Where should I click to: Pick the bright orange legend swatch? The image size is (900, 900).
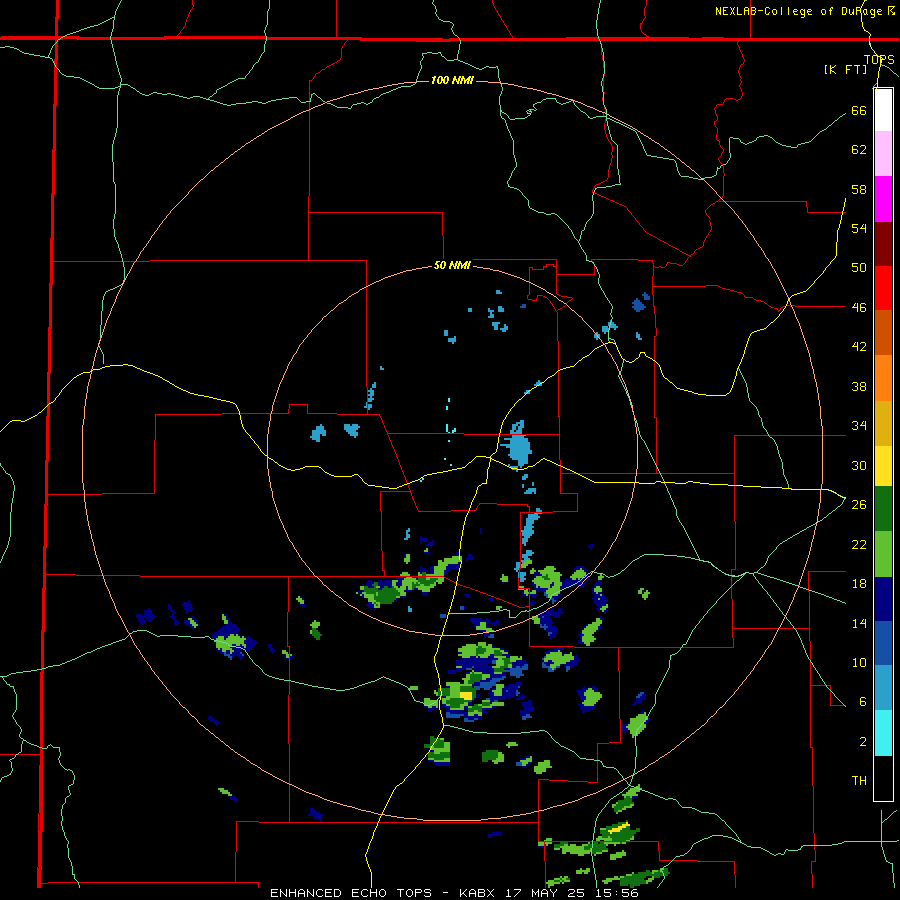tap(883, 378)
